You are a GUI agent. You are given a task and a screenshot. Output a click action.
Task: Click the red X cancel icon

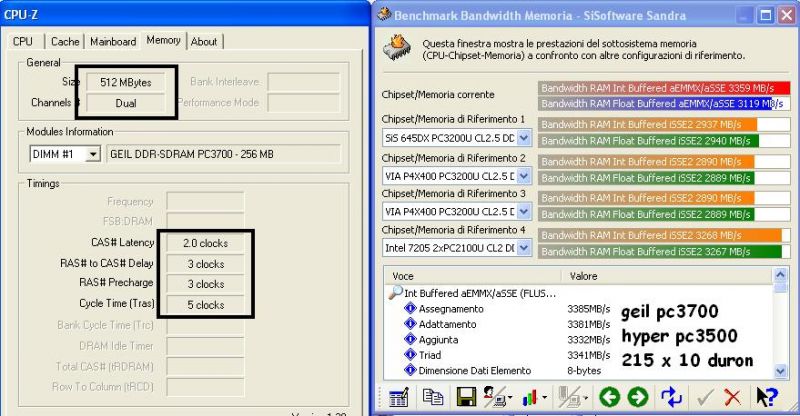coord(733,397)
